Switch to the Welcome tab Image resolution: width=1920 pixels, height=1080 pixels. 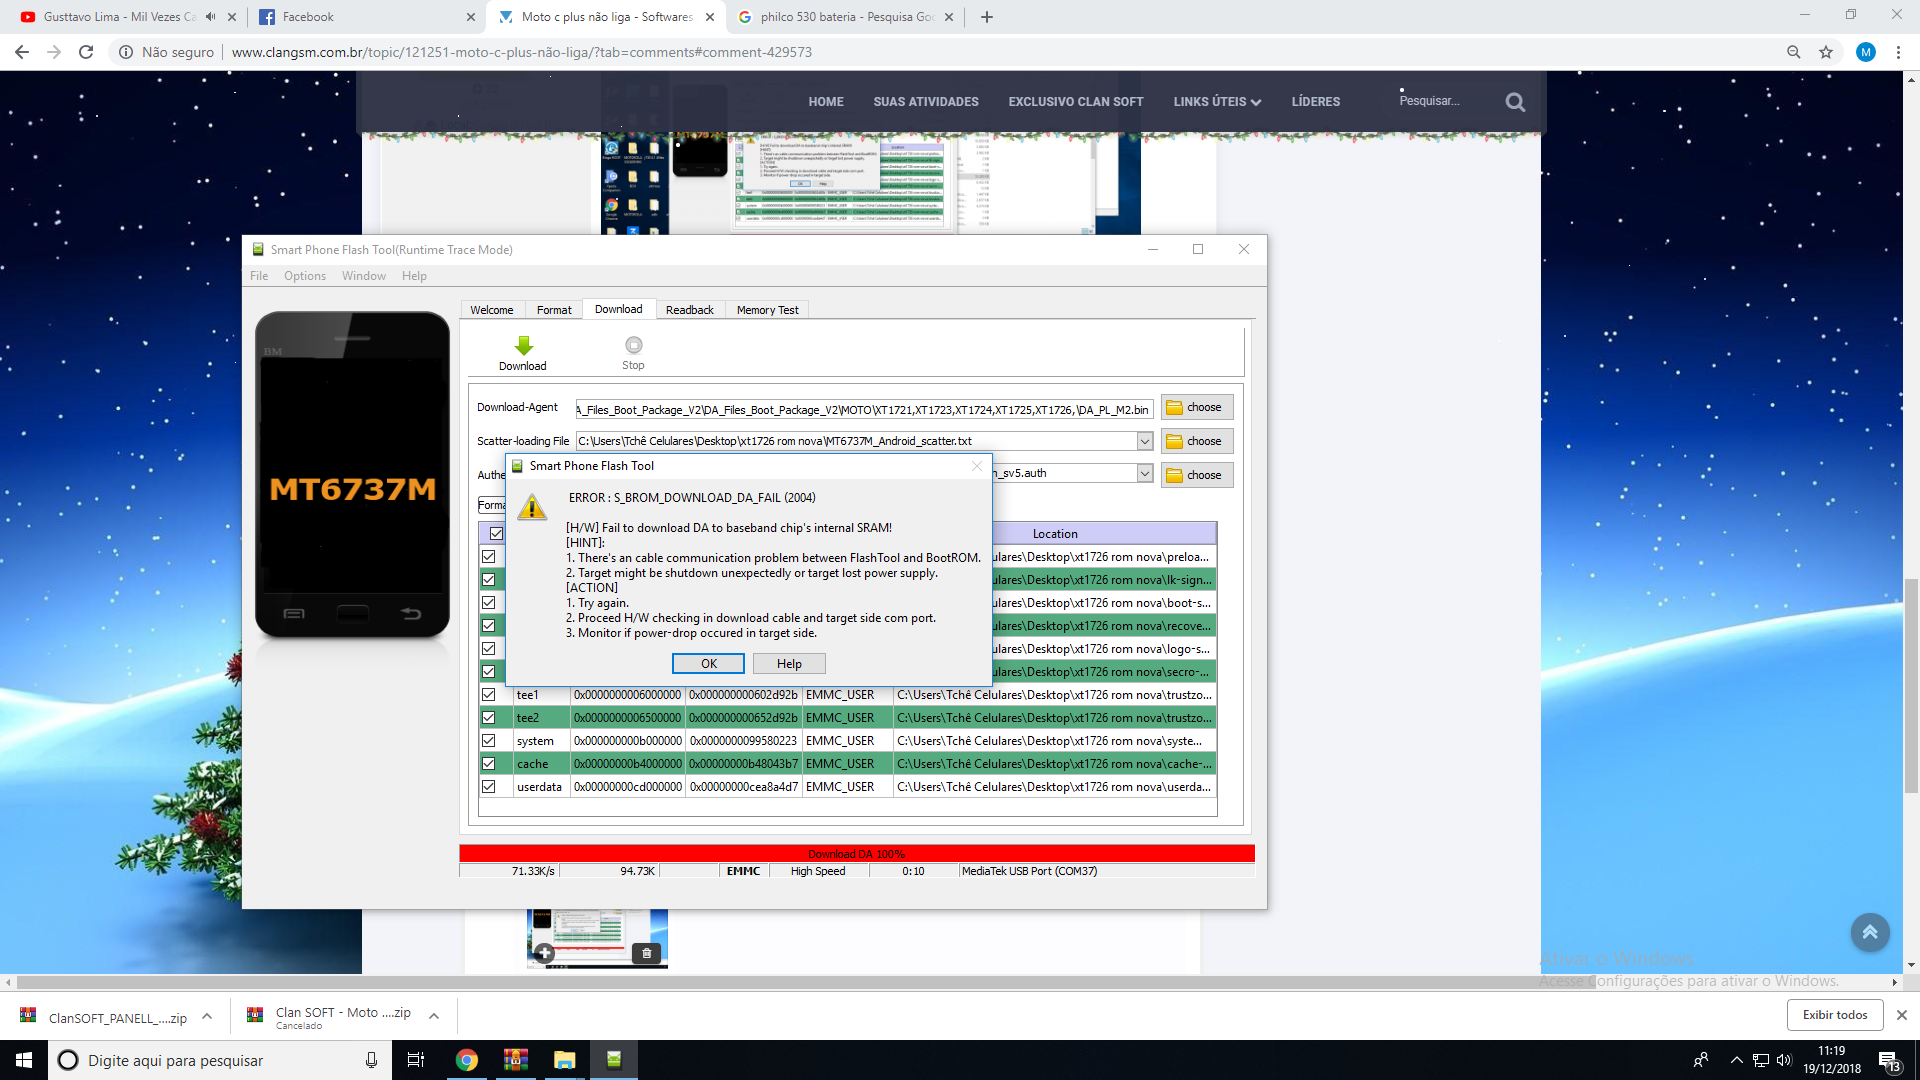492,310
